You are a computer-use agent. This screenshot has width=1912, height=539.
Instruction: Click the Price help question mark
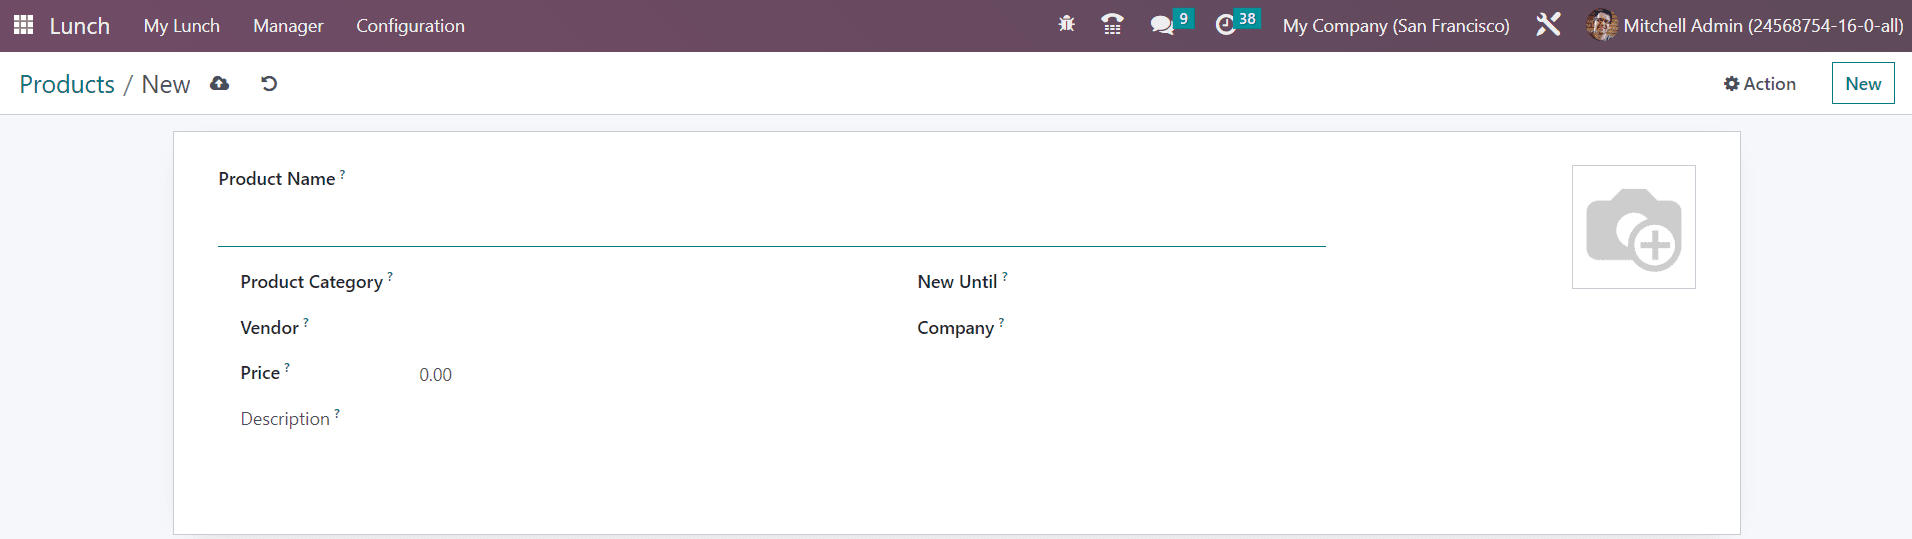pos(287,368)
